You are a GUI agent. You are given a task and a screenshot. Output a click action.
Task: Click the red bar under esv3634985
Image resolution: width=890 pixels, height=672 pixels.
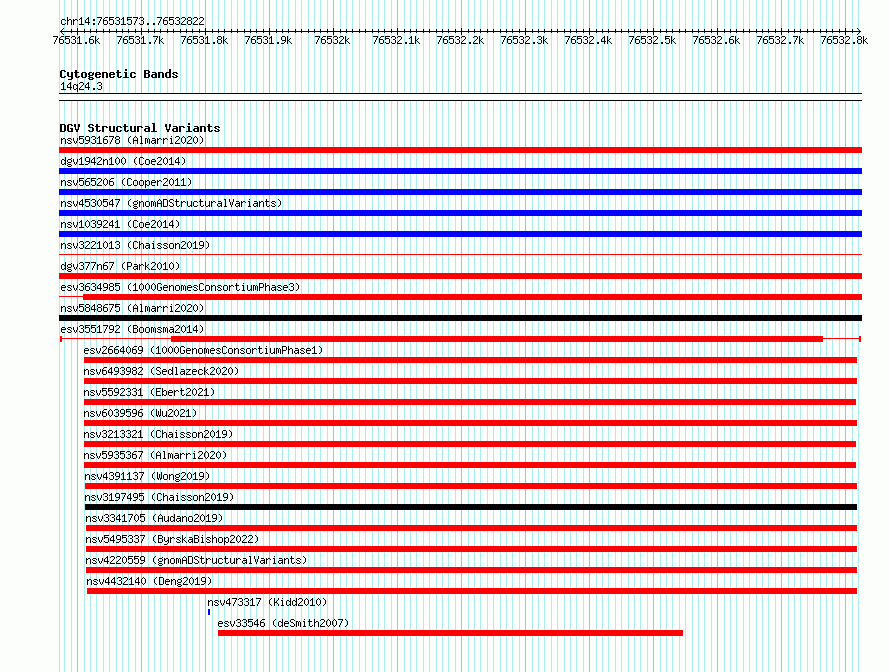pos(472,297)
